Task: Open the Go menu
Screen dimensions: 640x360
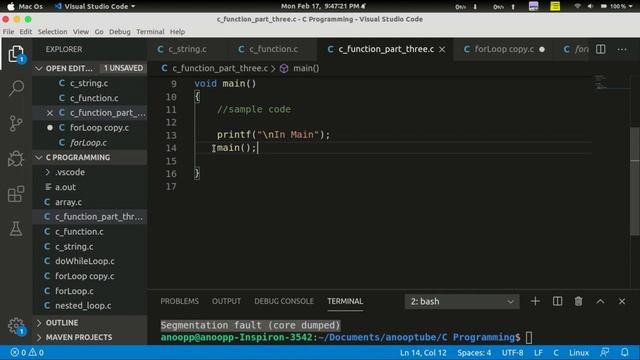Action: pos(99,31)
